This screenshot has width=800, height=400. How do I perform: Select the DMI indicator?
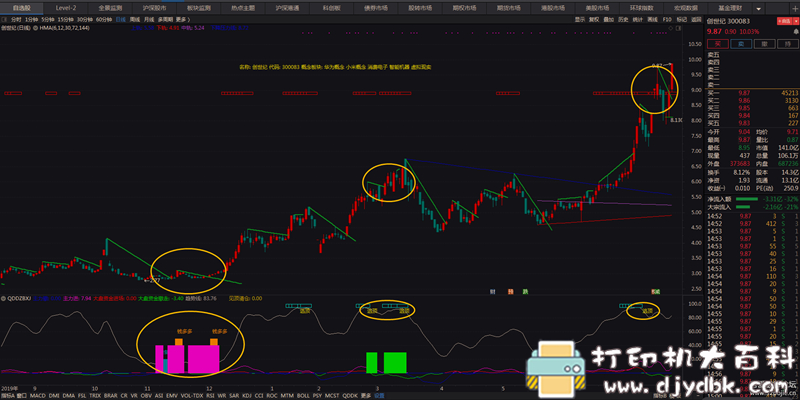[54, 395]
